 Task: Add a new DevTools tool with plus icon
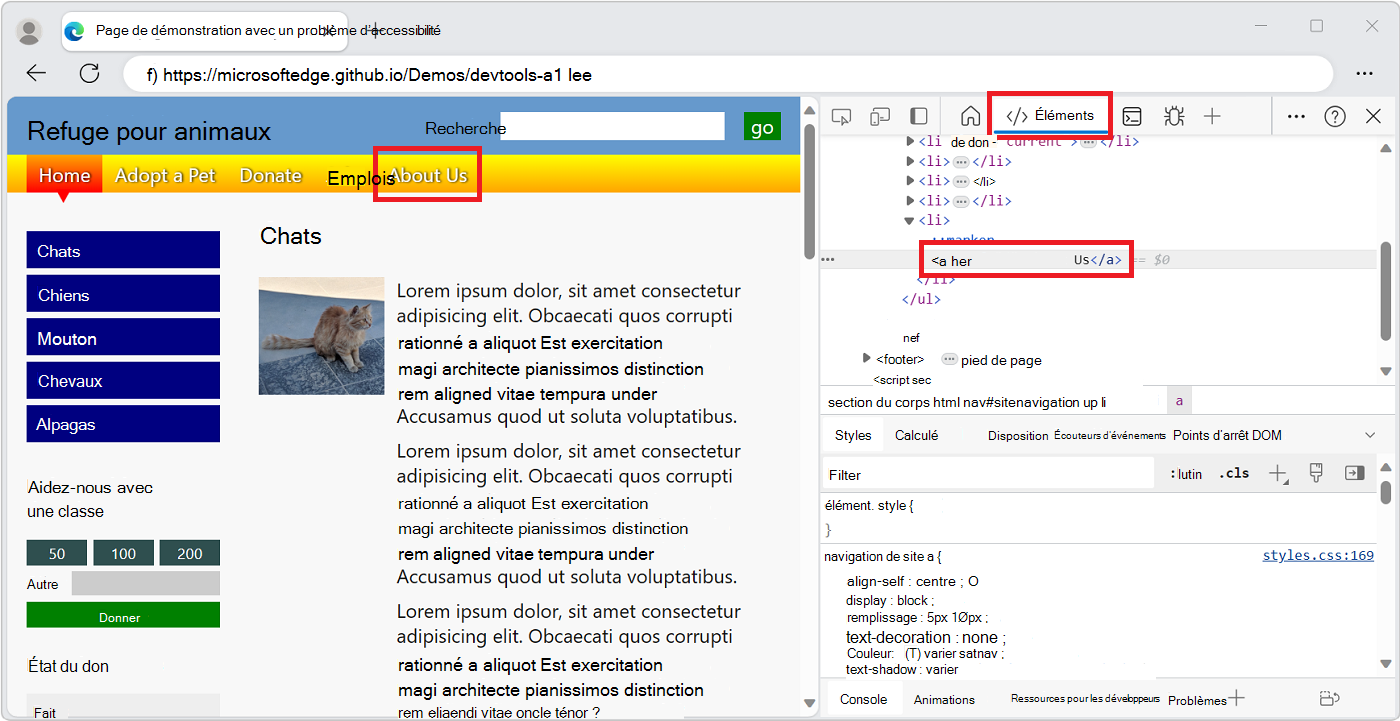[x=1212, y=117]
